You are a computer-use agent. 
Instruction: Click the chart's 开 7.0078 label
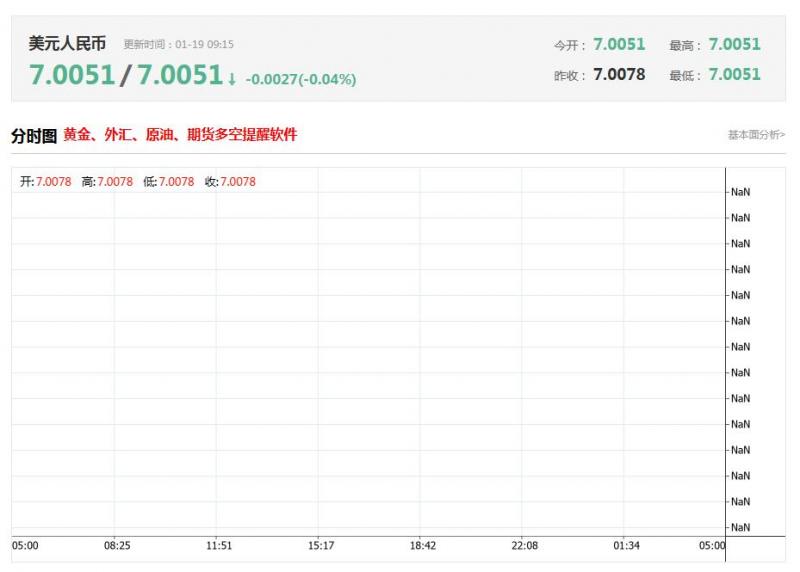tap(46, 182)
